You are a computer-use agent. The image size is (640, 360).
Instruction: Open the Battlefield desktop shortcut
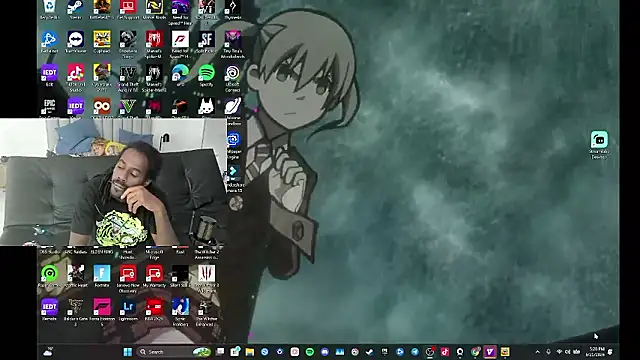coord(102,9)
